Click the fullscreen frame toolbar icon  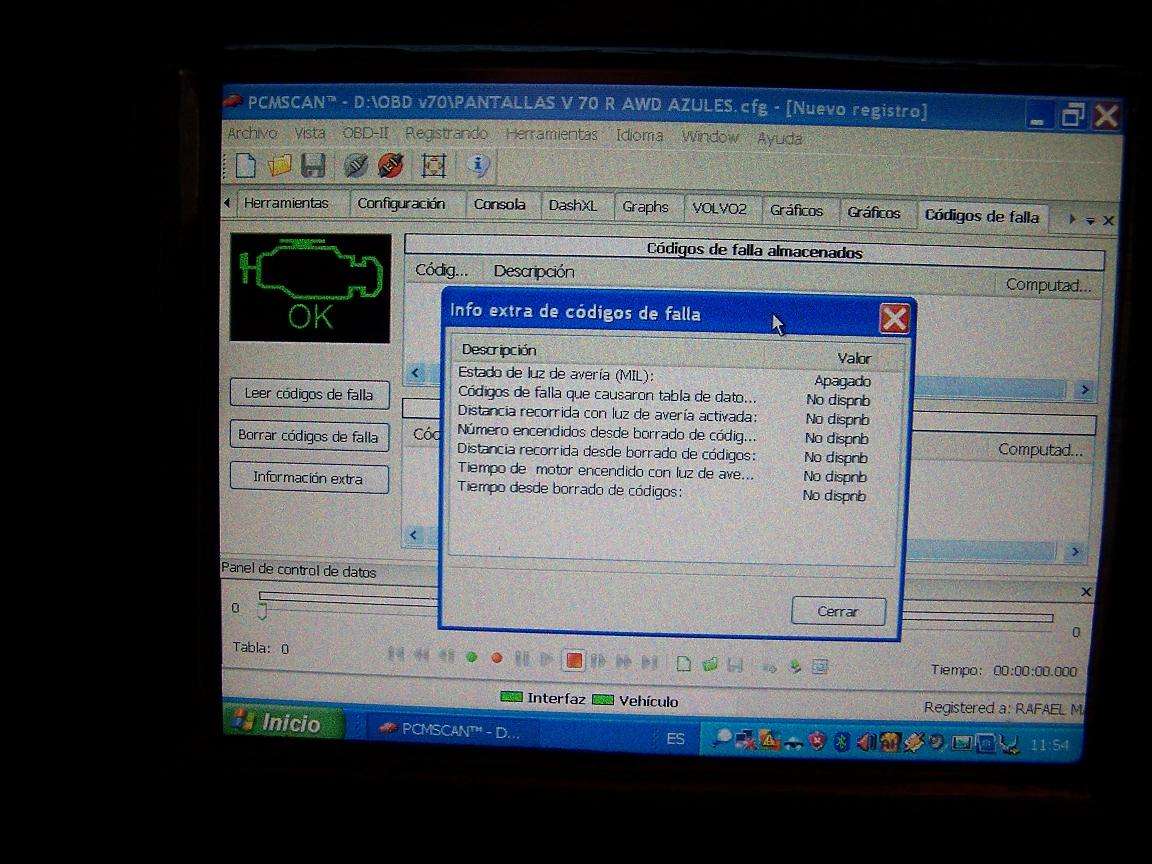point(434,165)
